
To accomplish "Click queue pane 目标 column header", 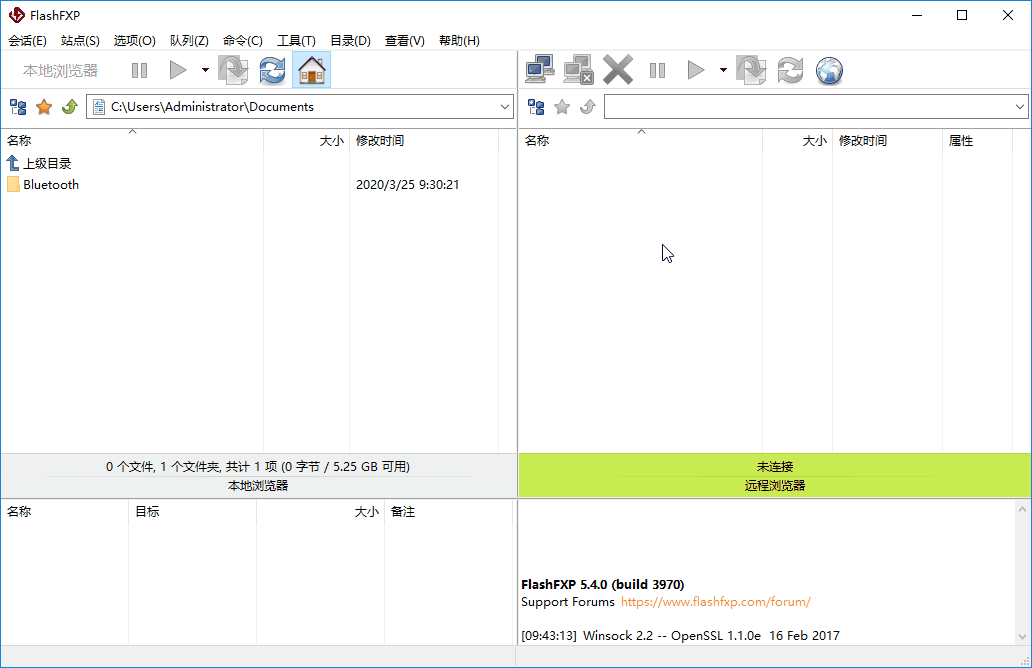I will coord(192,511).
